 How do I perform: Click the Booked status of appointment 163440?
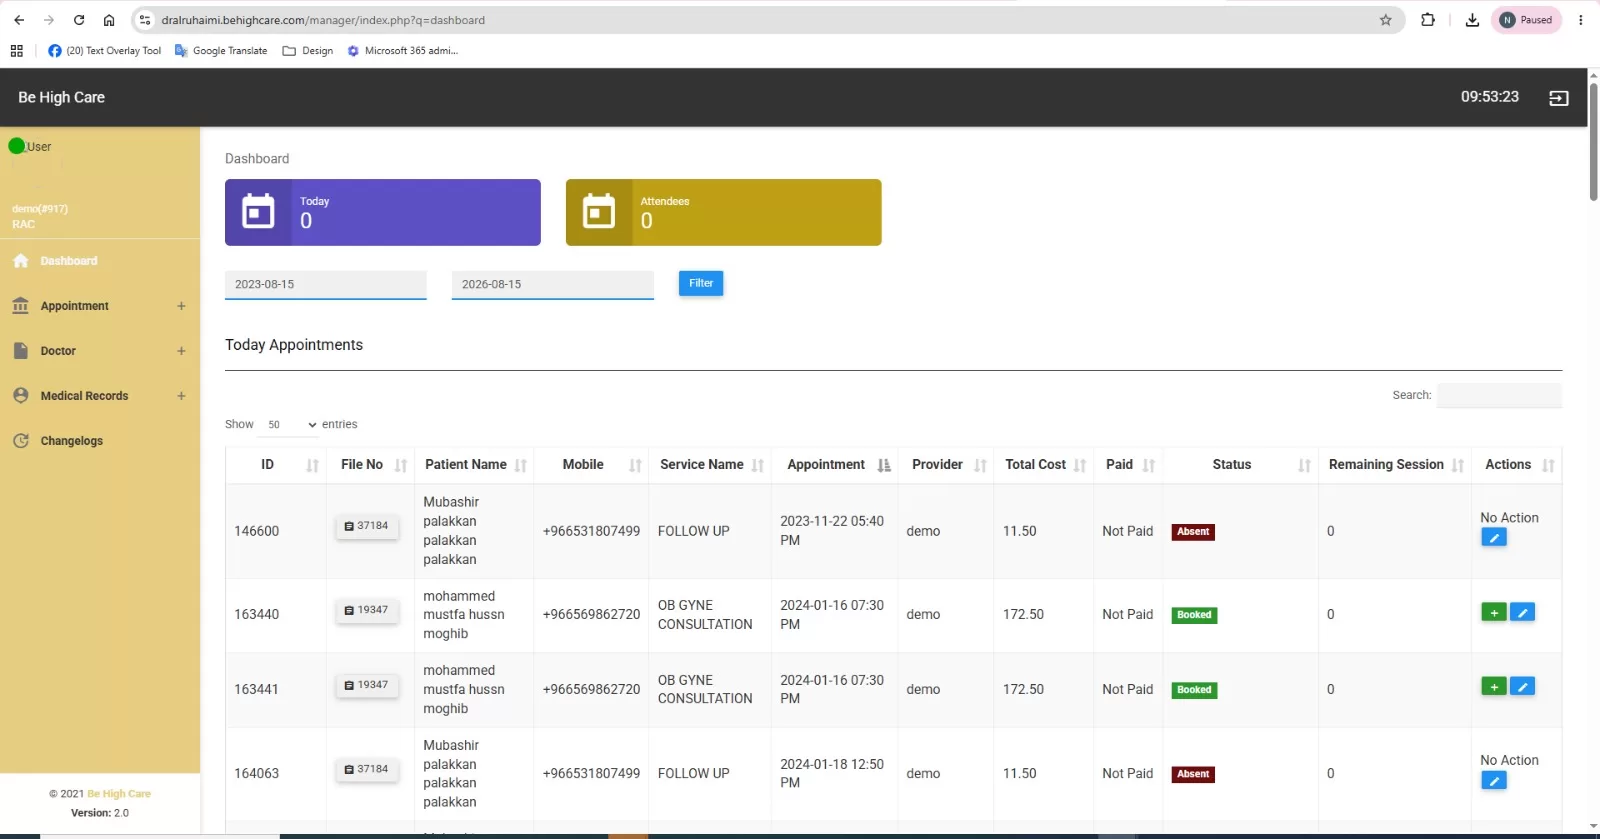tap(1194, 615)
